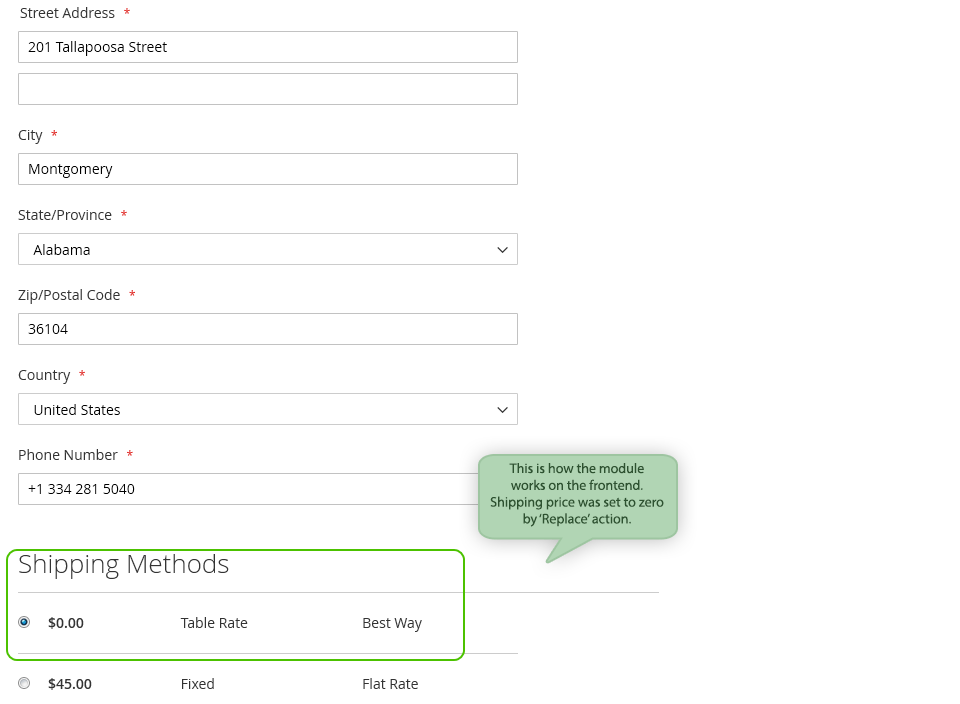Click the Fixed method name text

click(x=198, y=684)
